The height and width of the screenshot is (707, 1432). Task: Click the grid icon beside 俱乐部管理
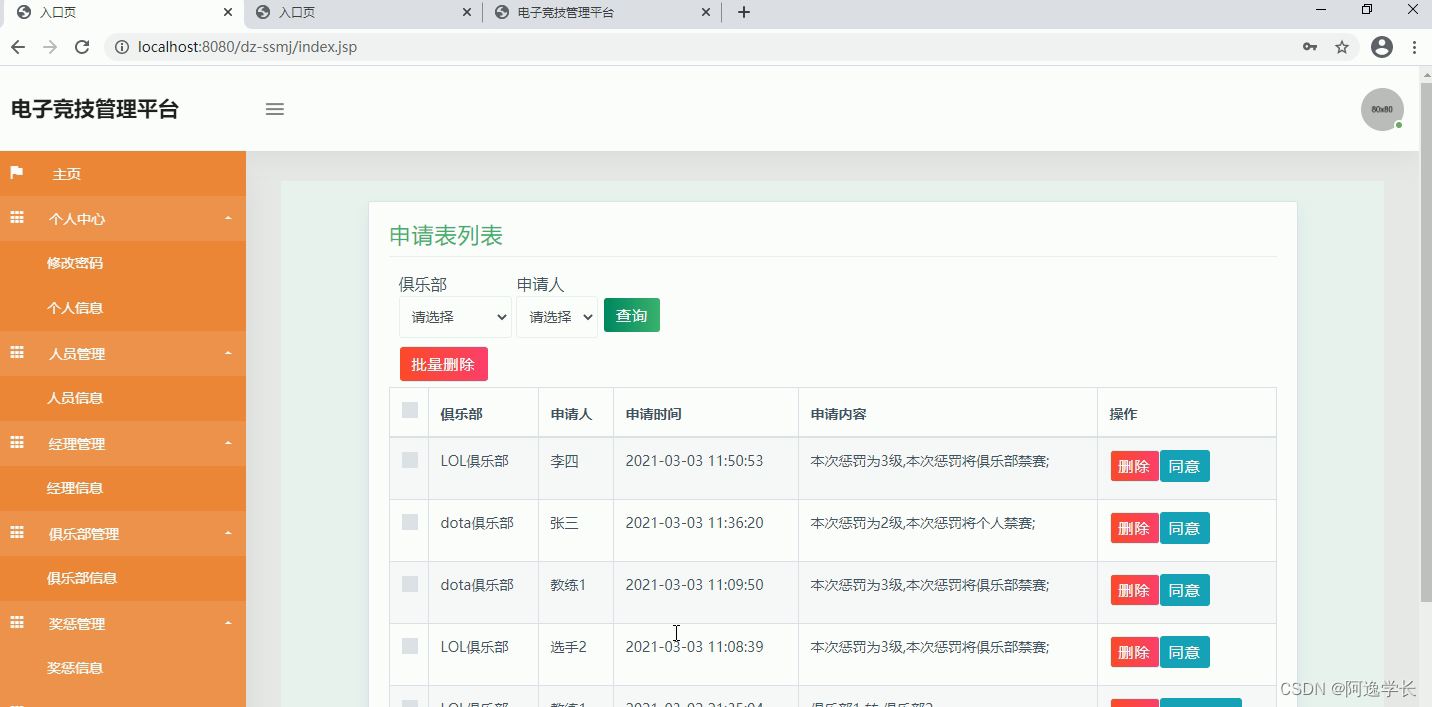point(17,532)
